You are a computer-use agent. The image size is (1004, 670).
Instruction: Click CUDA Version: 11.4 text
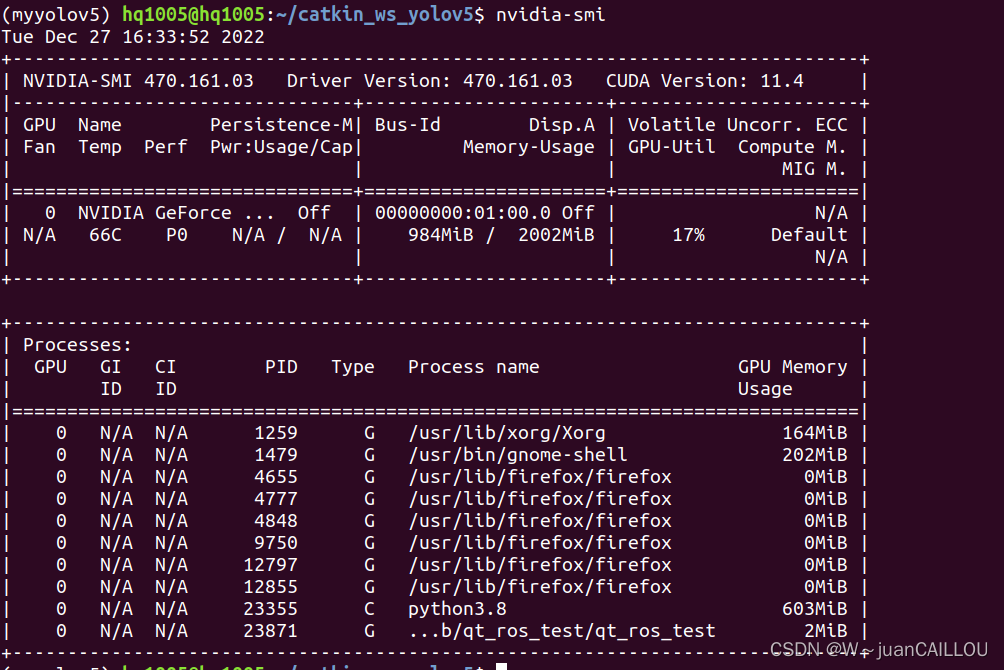tap(704, 81)
